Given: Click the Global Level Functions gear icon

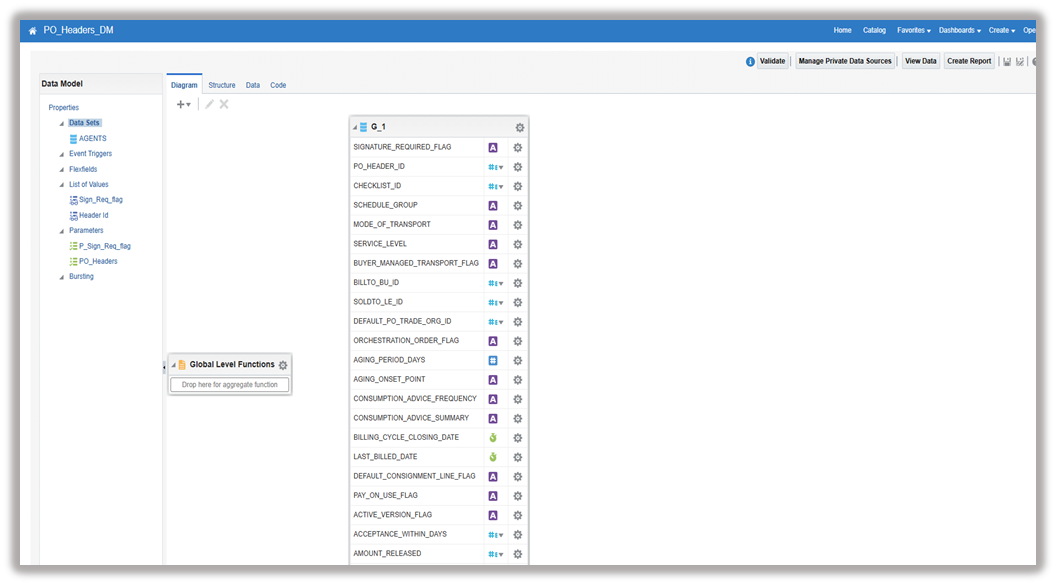Looking at the screenshot, I should point(281,364).
